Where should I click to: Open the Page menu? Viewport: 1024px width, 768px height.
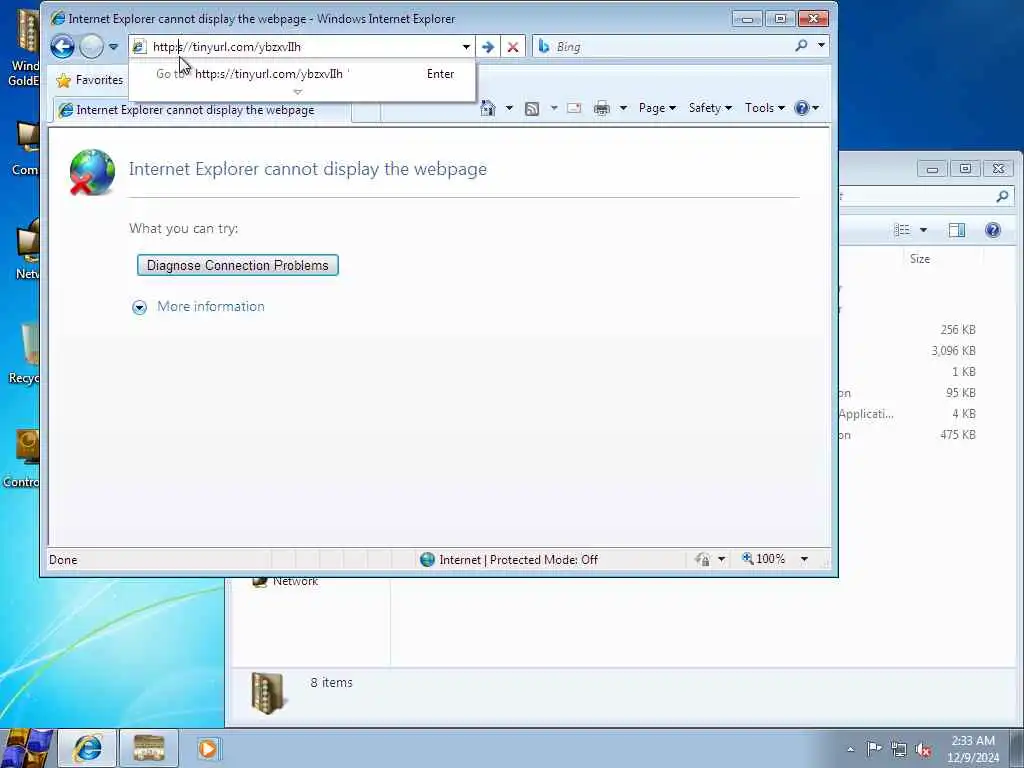pyautogui.click(x=657, y=108)
